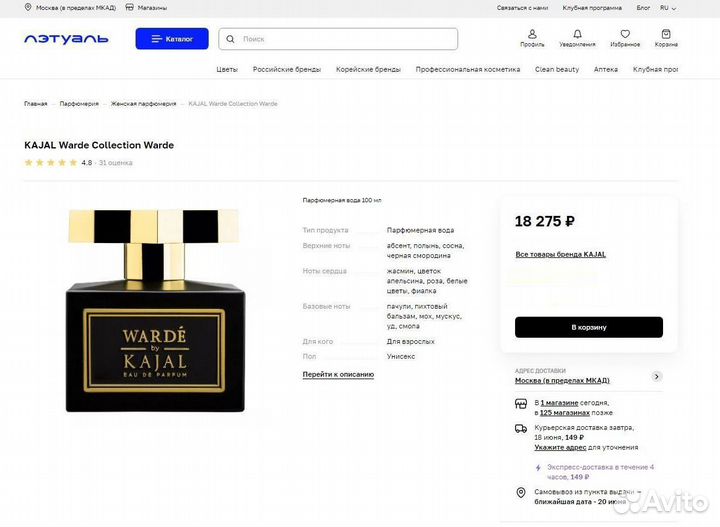Open Все товары бренда KAJAL link
Viewport: 720px width, 527px height.
[561, 254]
